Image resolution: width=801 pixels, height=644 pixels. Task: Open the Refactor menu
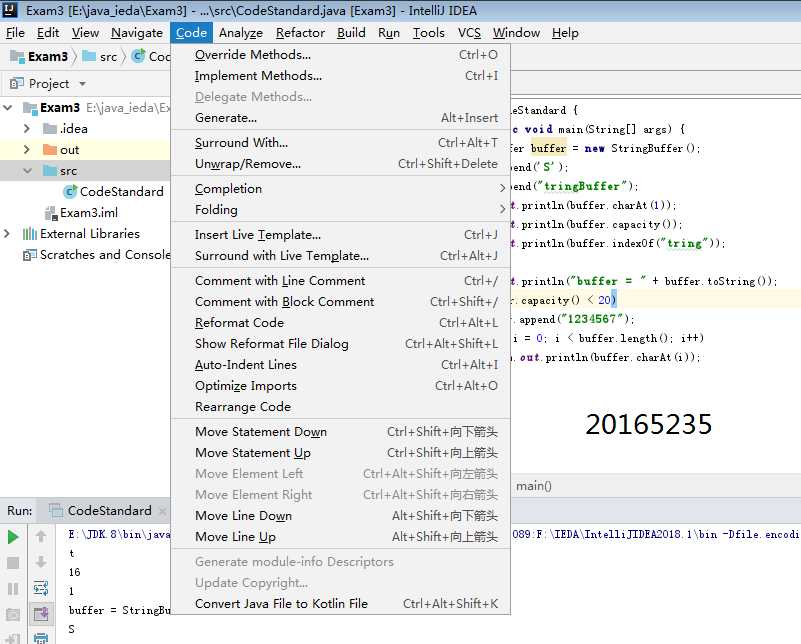point(300,33)
